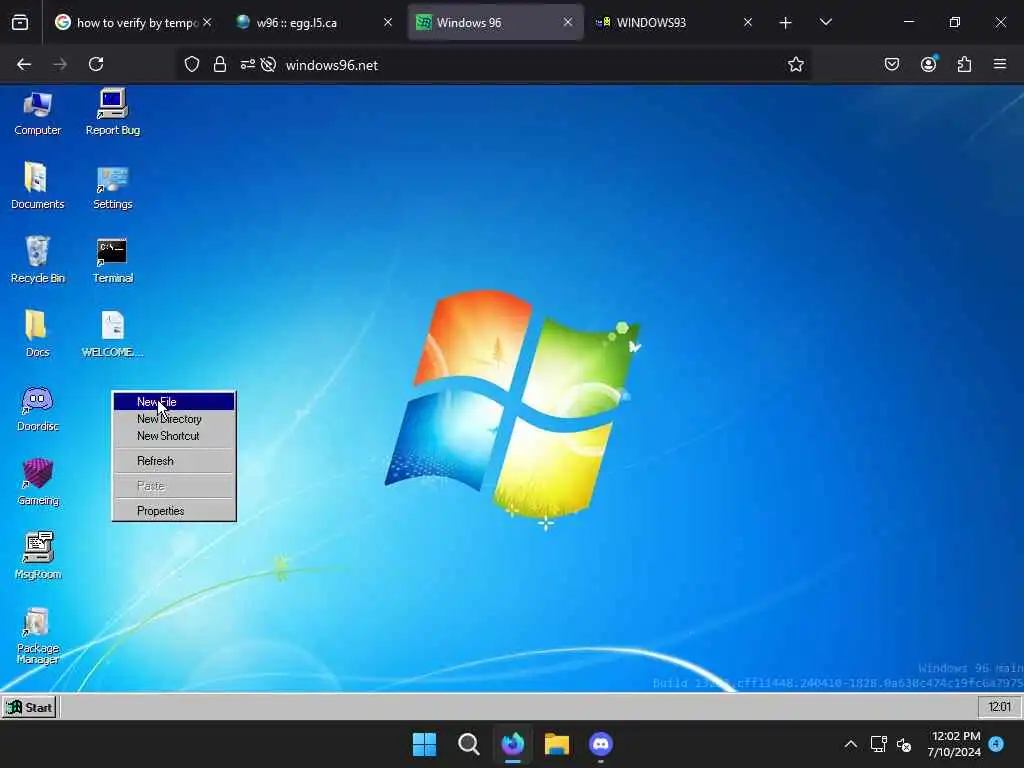The width and height of the screenshot is (1024, 768).
Task: Launch the Terminal shortcut
Action: tap(112, 261)
